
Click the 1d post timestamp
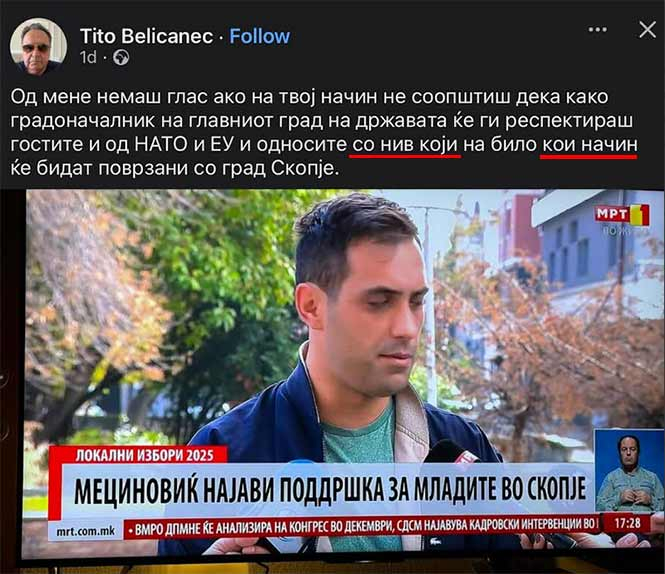coord(88,57)
